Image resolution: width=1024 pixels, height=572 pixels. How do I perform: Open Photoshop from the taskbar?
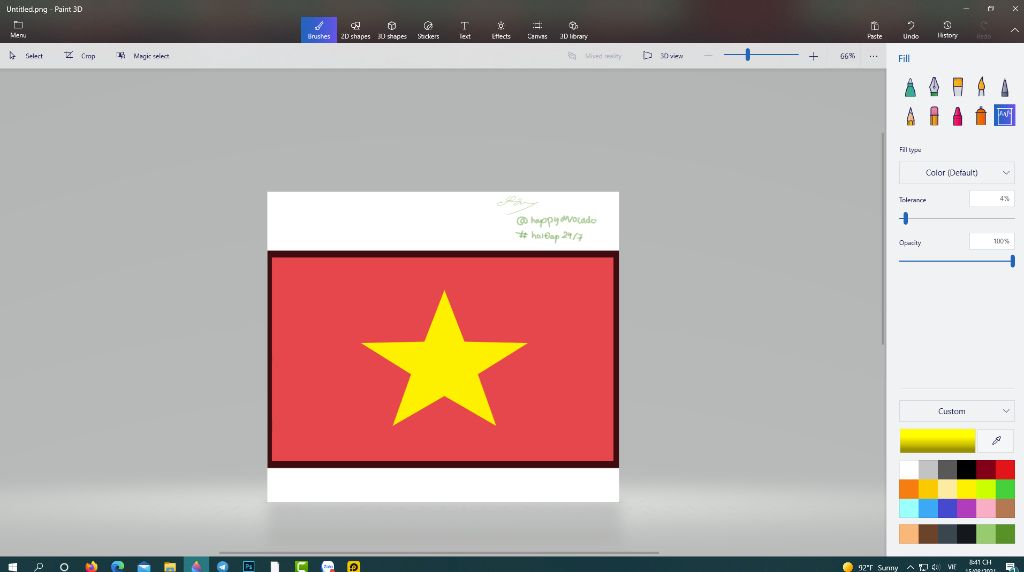tap(248, 566)
